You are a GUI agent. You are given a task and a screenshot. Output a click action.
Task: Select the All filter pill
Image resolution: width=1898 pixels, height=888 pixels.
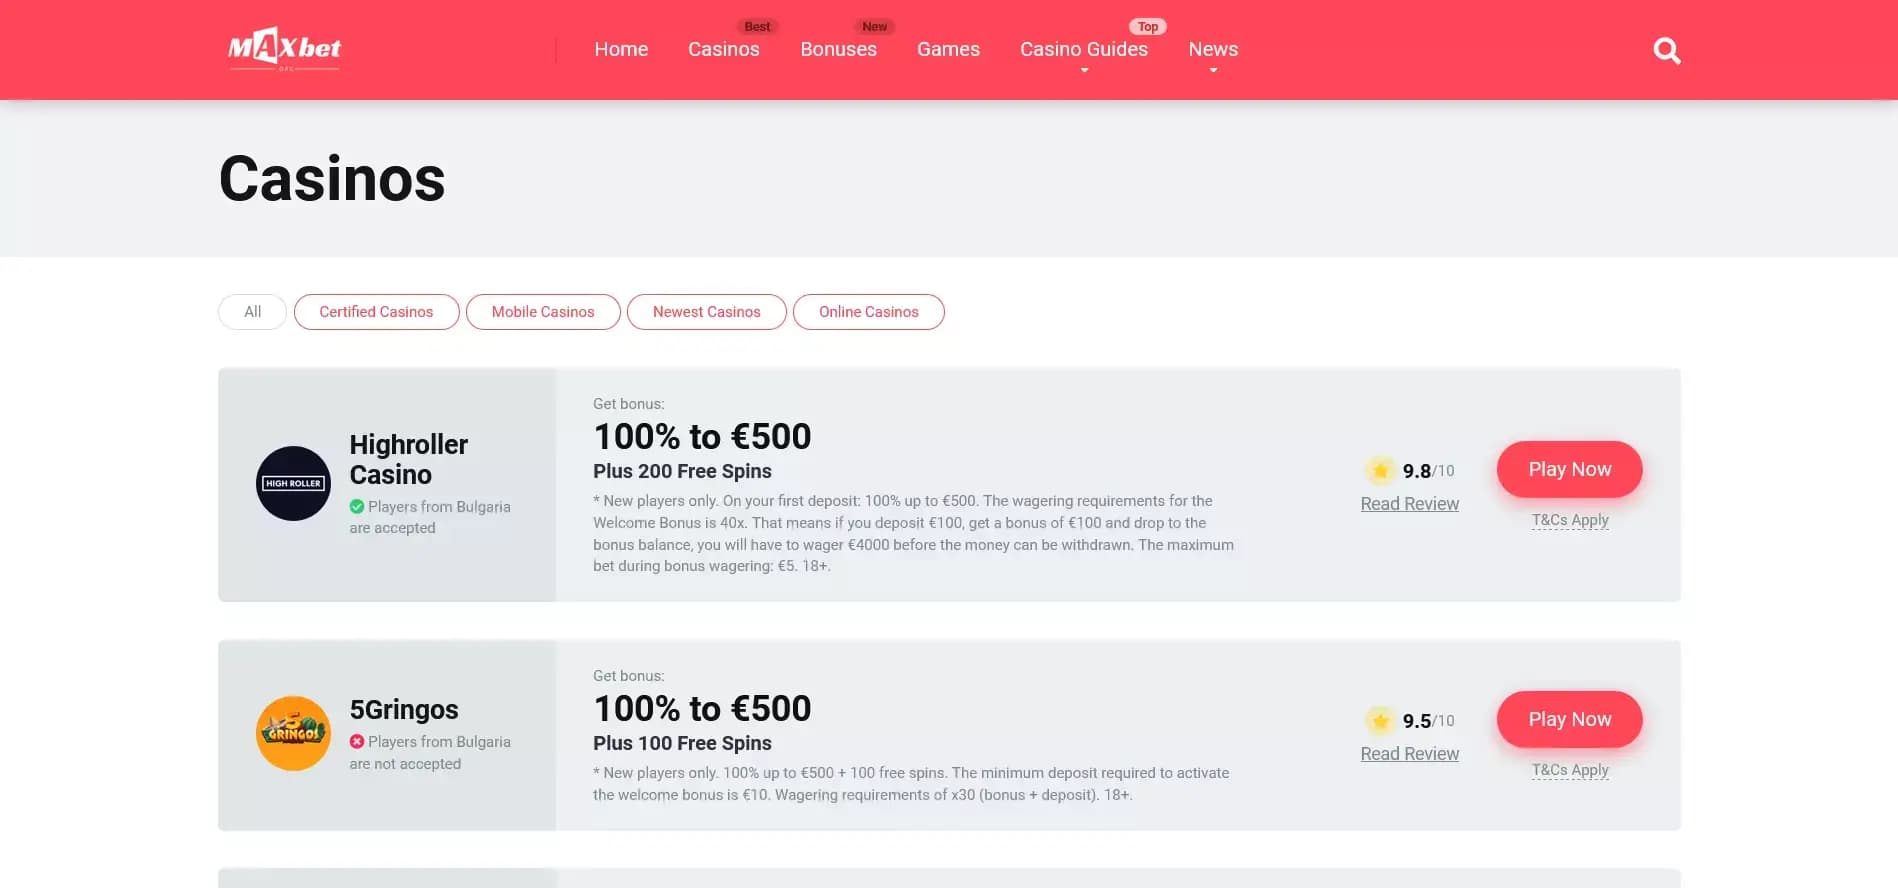point(252,312)
